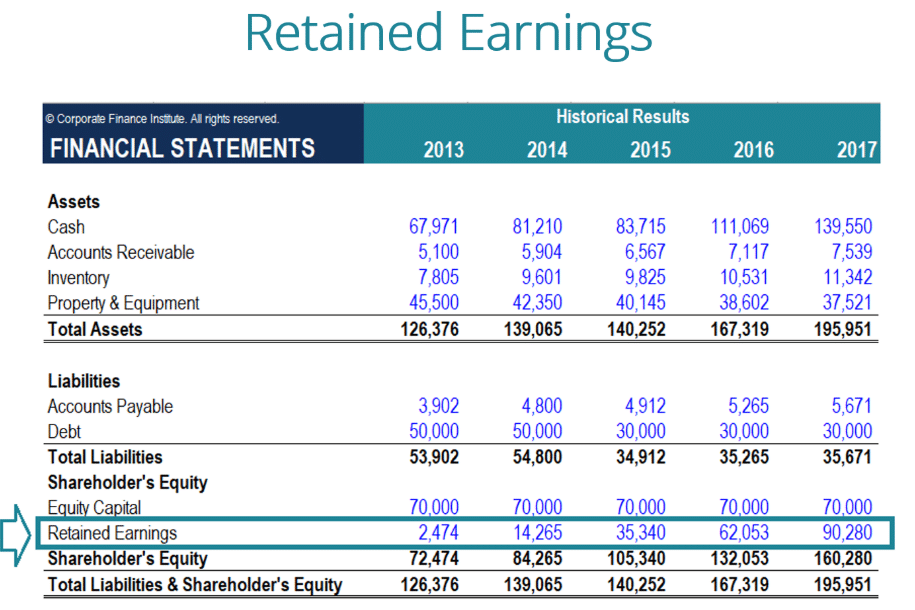Click the "Equity Capital" row label
Viewport: 915px width, 610px height.
[x=94, y=508]
